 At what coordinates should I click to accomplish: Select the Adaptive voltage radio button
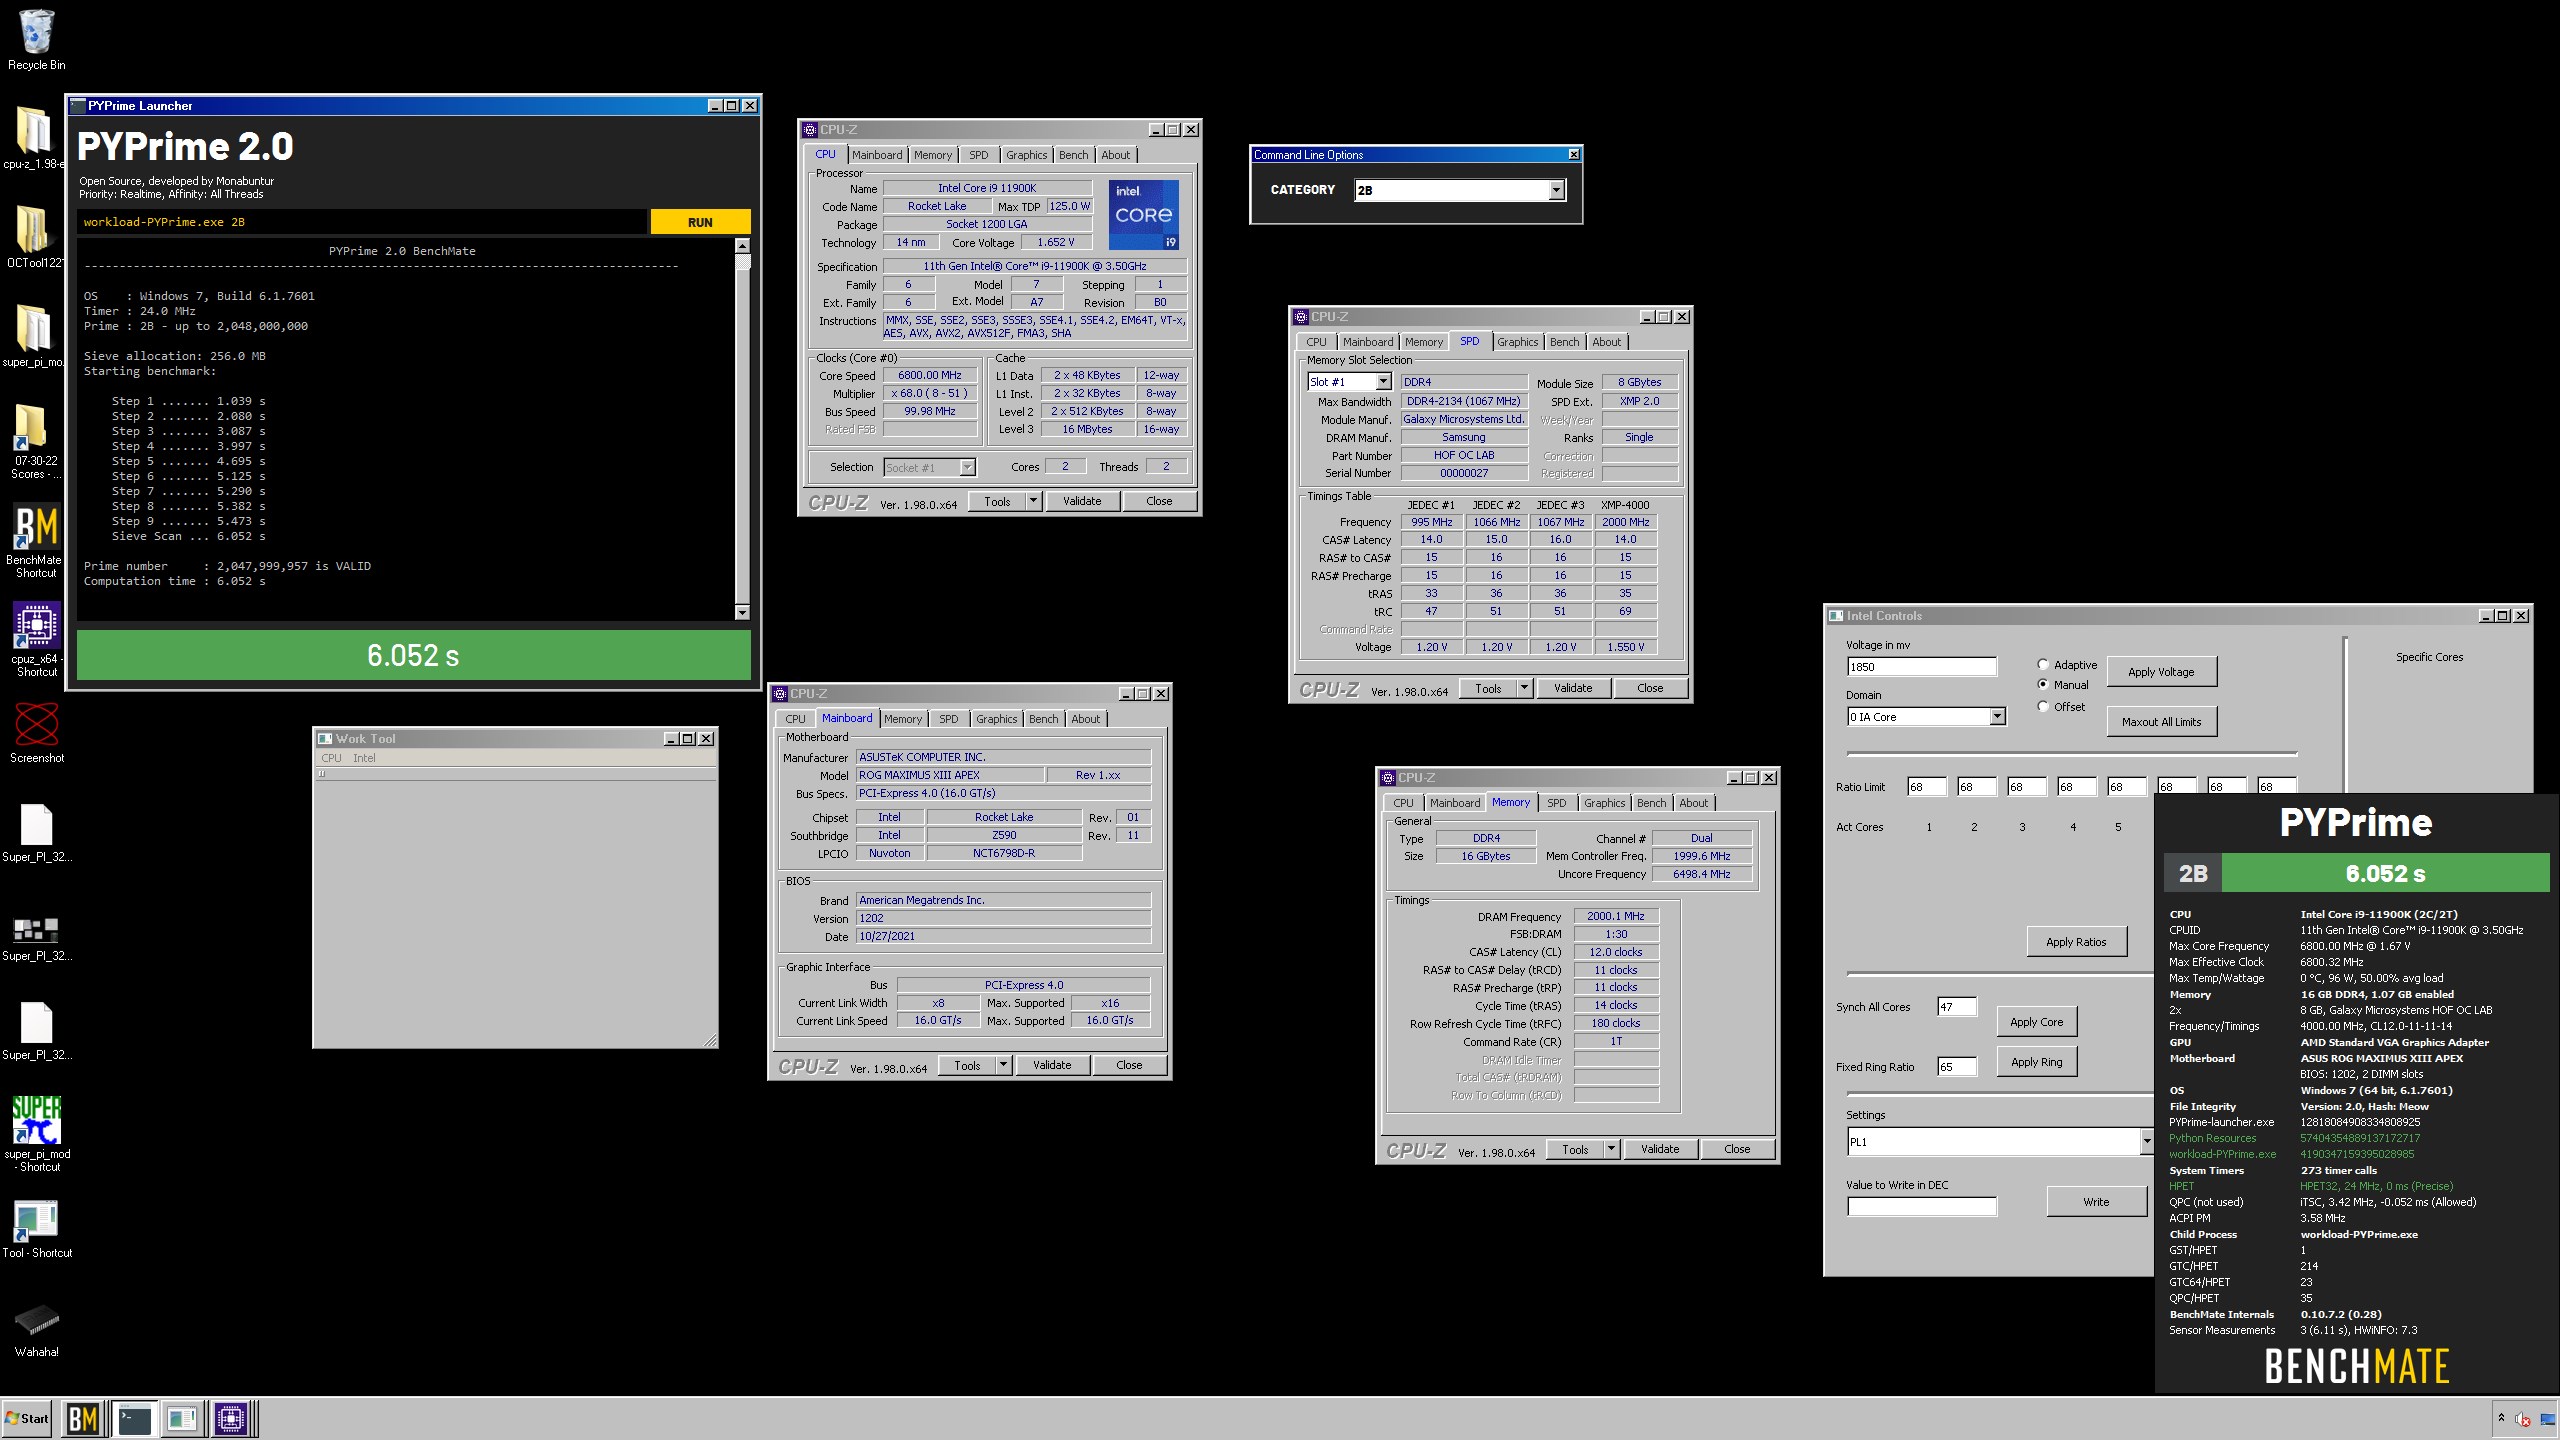(2043, 664)
